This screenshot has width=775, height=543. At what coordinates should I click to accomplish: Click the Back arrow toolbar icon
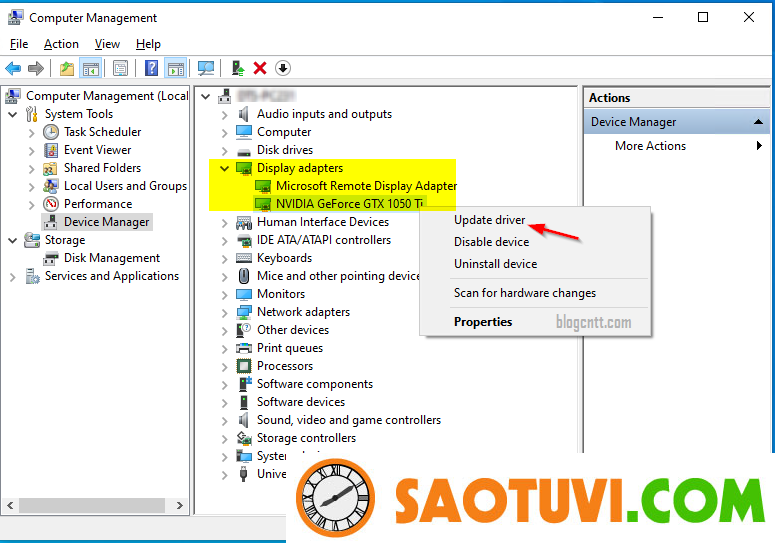13,68
